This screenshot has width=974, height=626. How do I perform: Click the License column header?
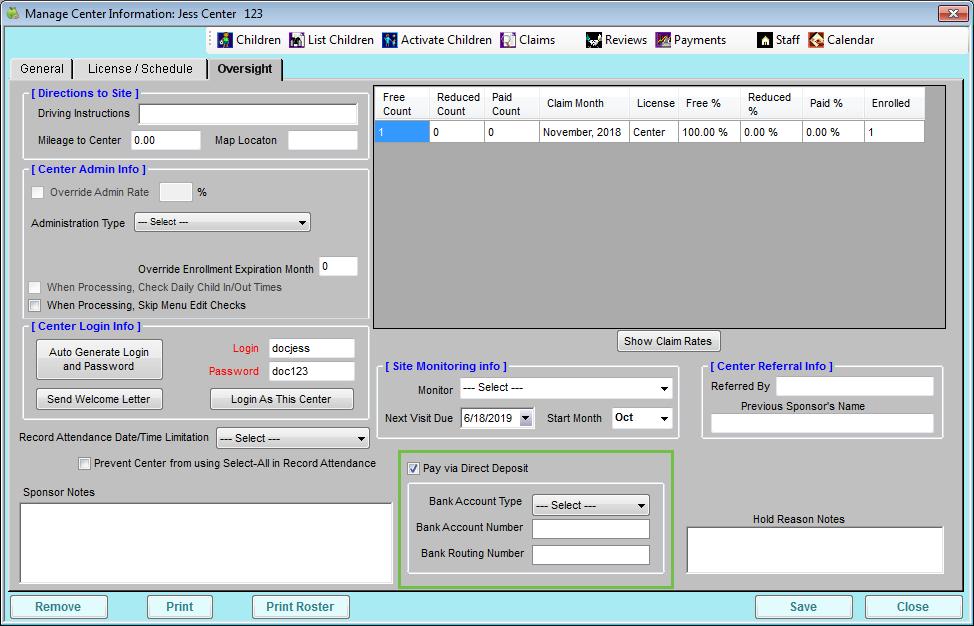tap(654, 104)
